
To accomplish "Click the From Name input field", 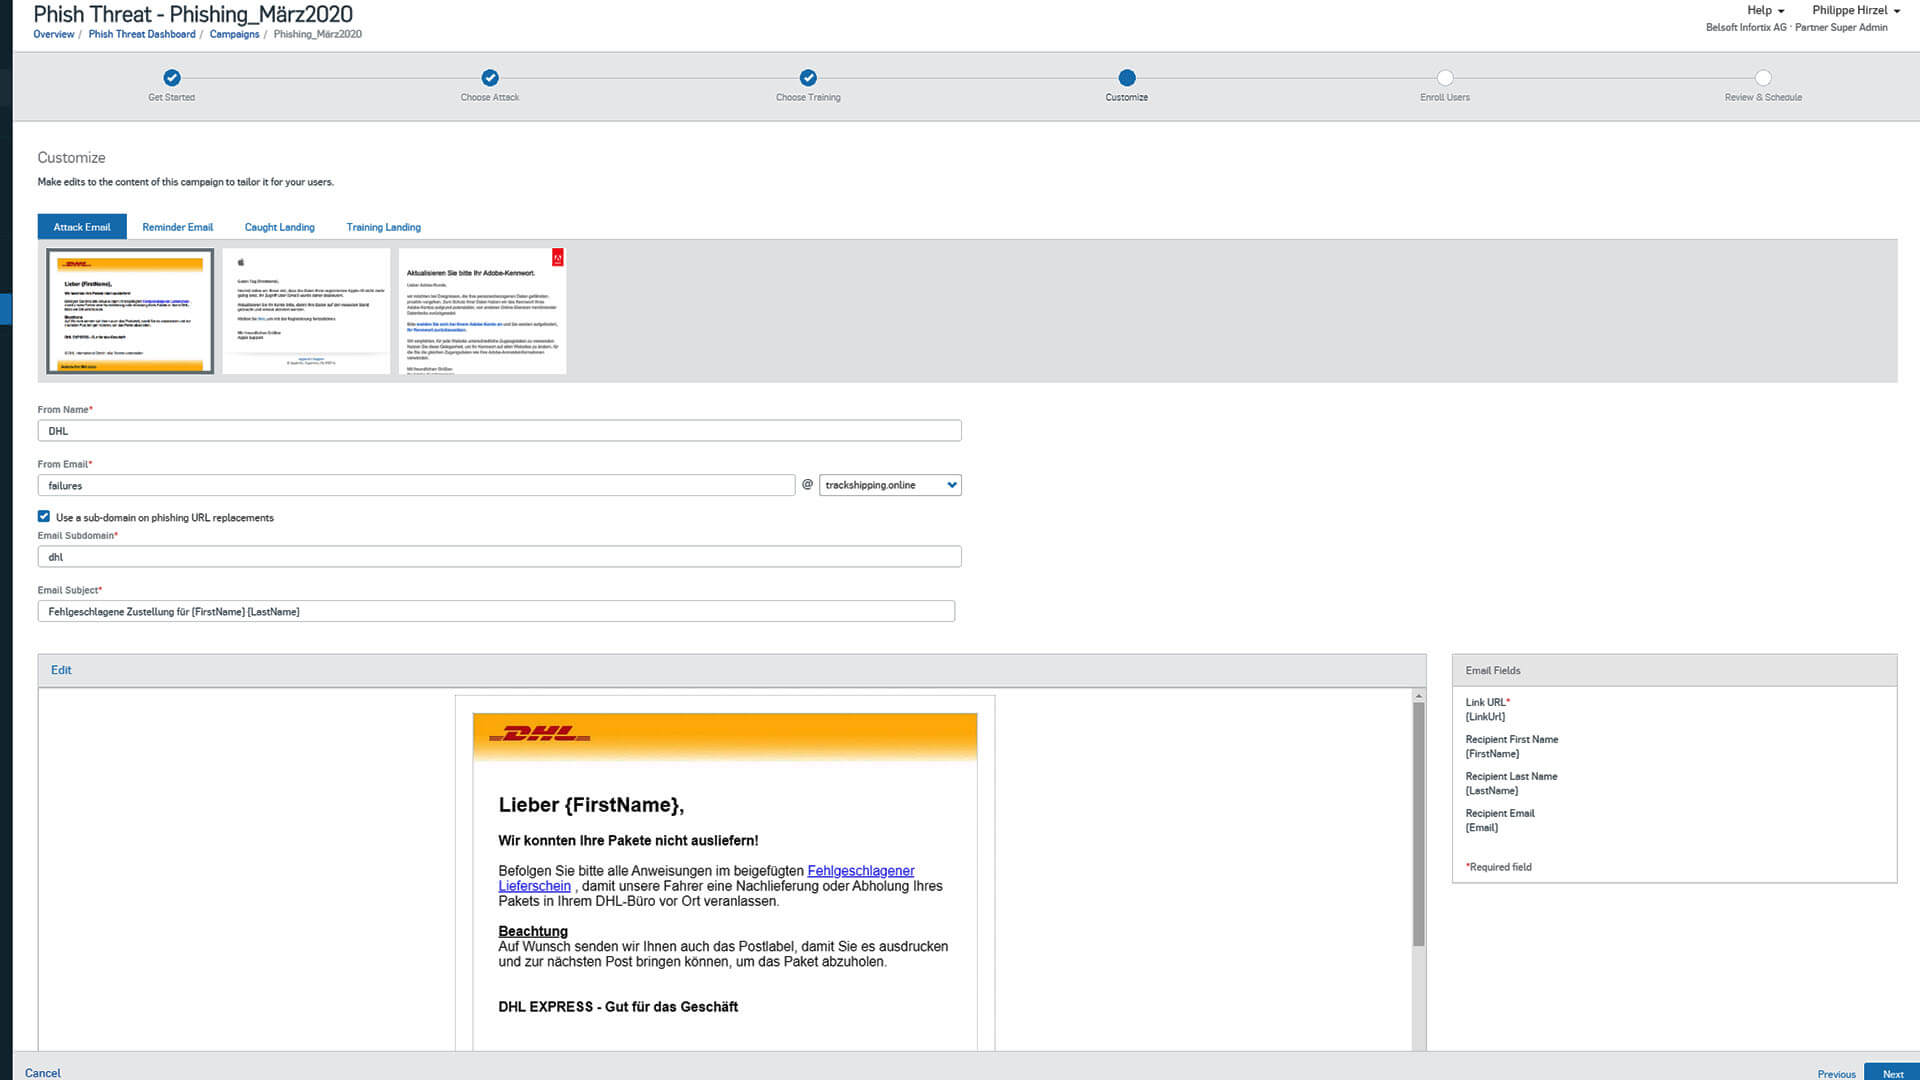I will click(x=499, y=431).
